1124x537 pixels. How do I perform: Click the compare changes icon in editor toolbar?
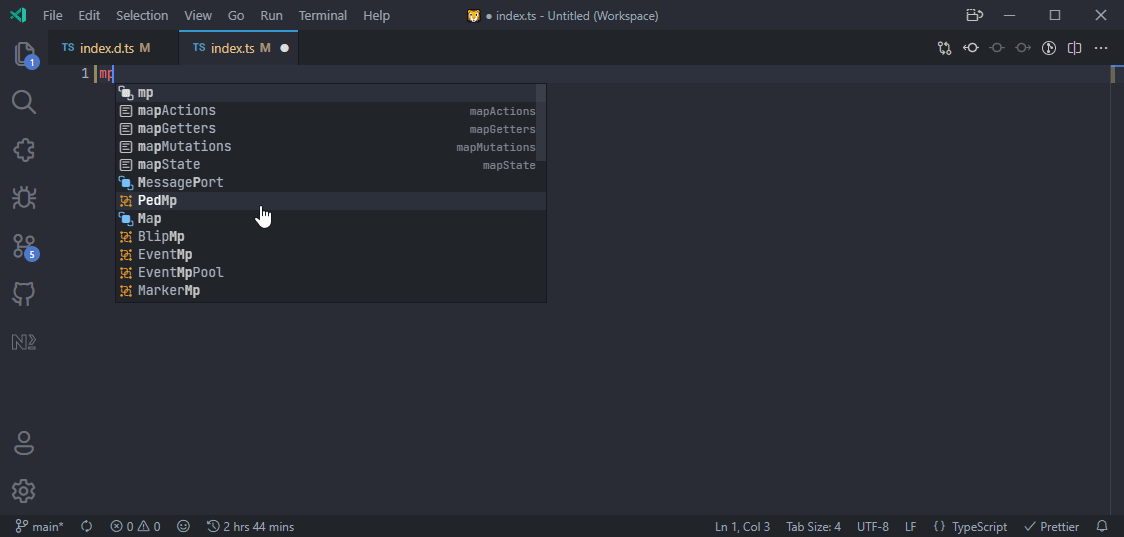945,48
